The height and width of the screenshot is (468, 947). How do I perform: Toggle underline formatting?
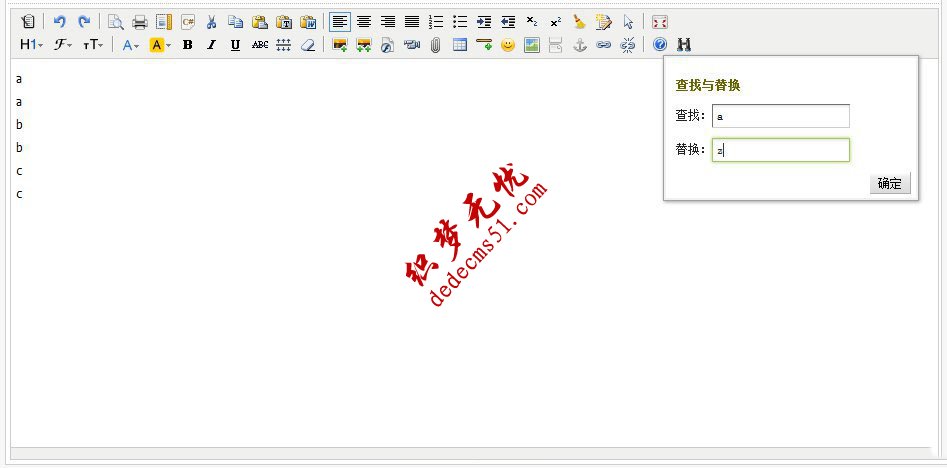tap(235, 45)
